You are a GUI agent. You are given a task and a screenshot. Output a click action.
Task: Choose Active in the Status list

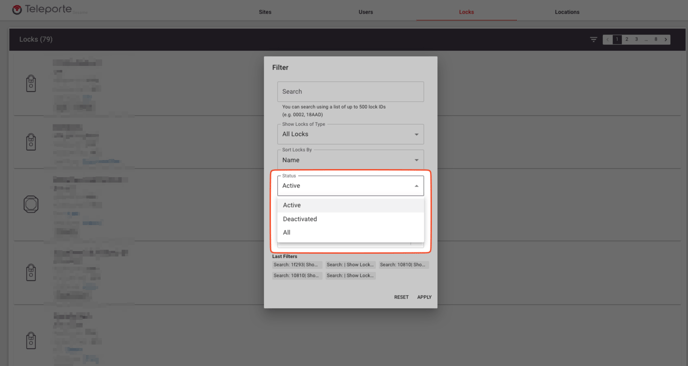pyautogui.click(x=351, y=205)
